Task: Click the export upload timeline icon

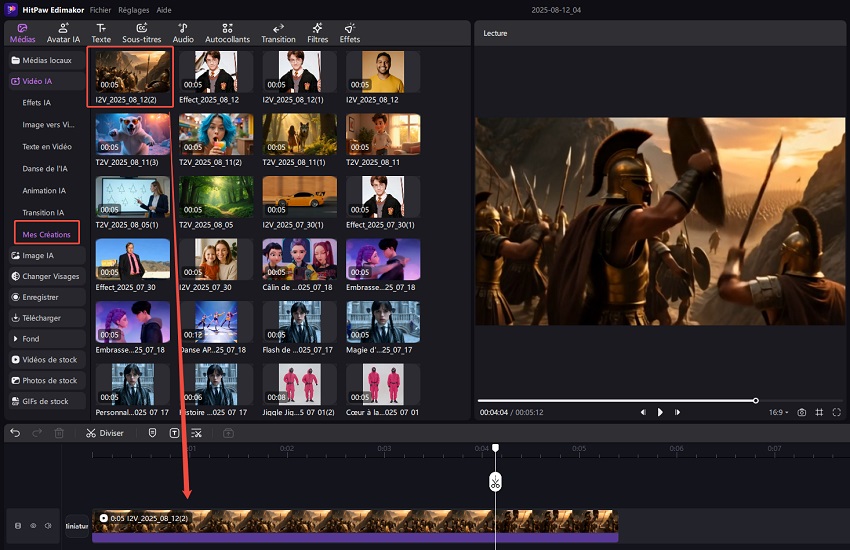Action: click(228, 433)
